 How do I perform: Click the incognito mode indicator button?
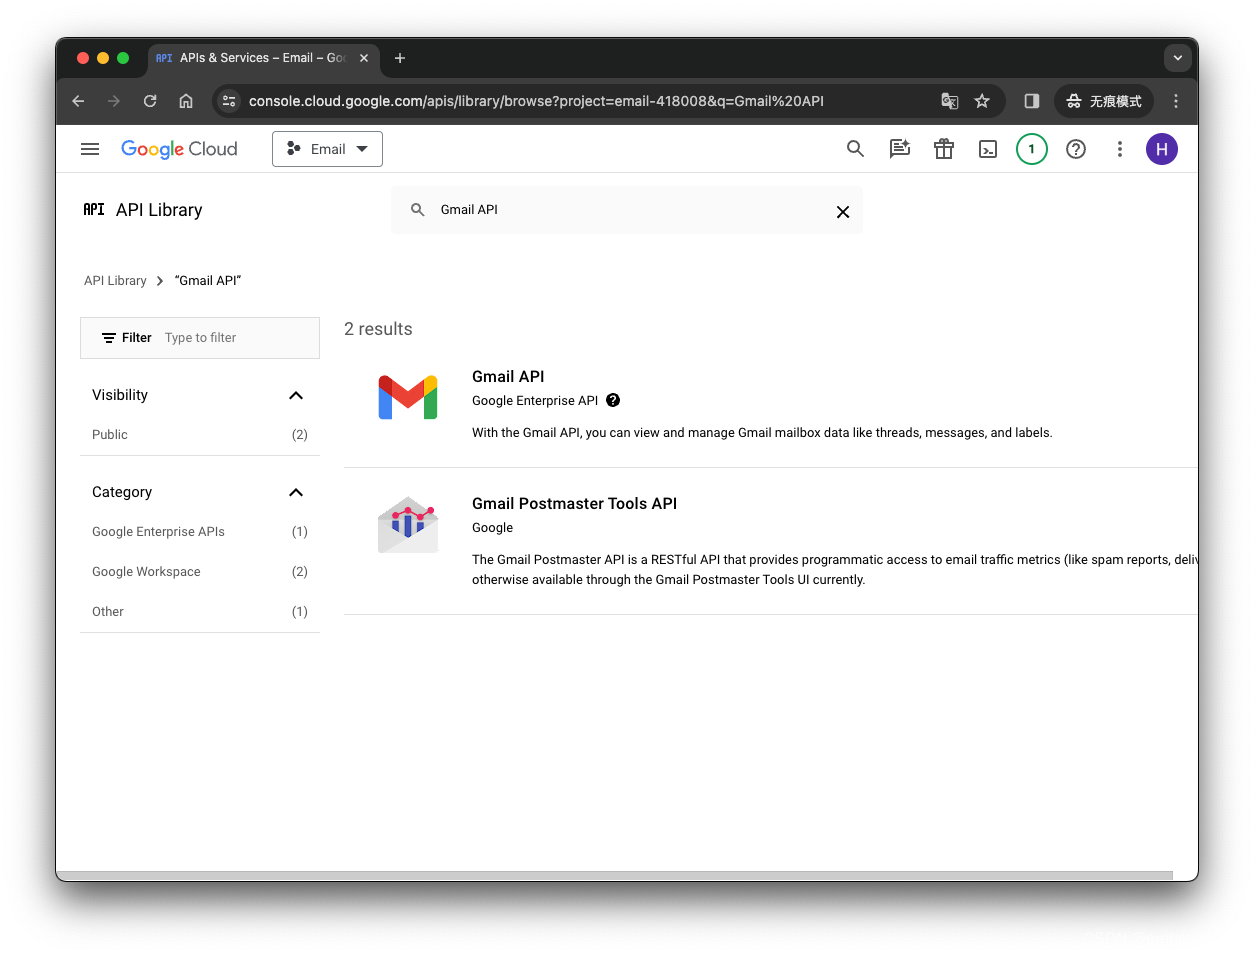pyautogui.click(x=1104, y=101)
